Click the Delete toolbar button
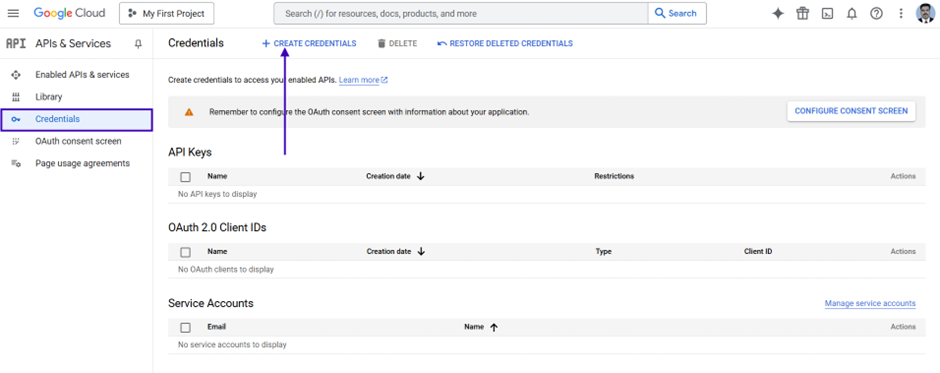The height and width of the screenshot is (373, 940). coord(397,44)
